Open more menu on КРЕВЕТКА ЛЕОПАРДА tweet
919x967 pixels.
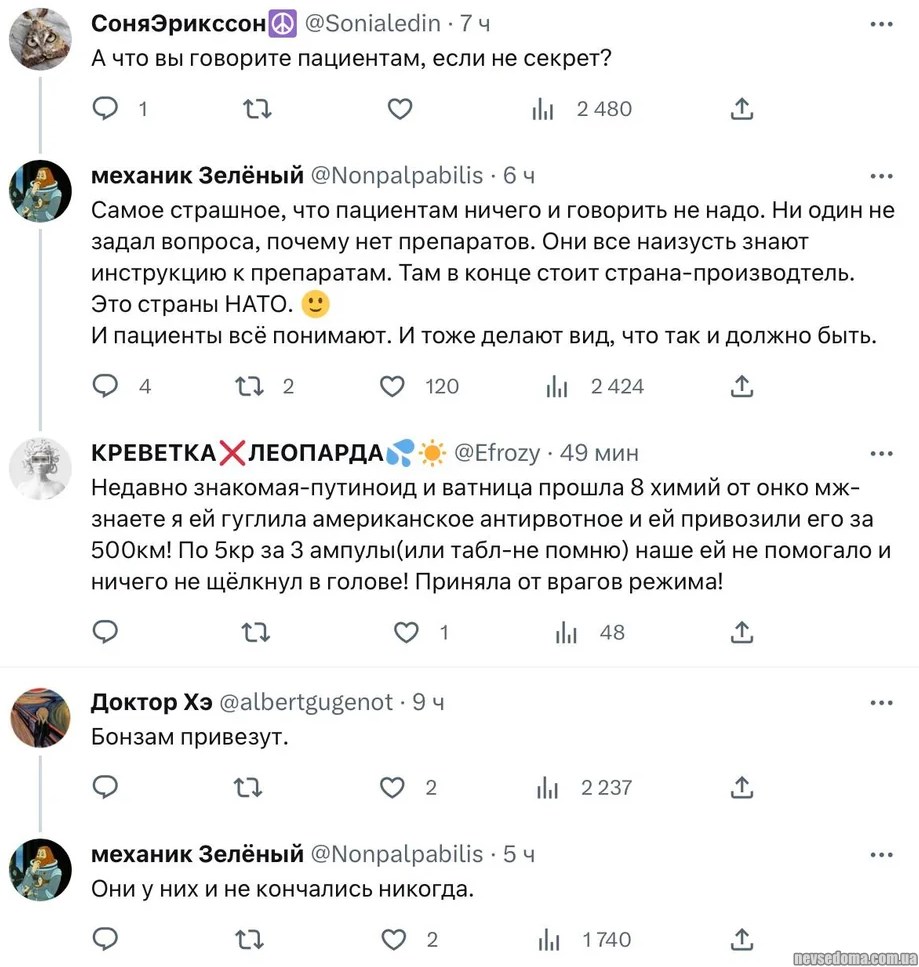881,453
